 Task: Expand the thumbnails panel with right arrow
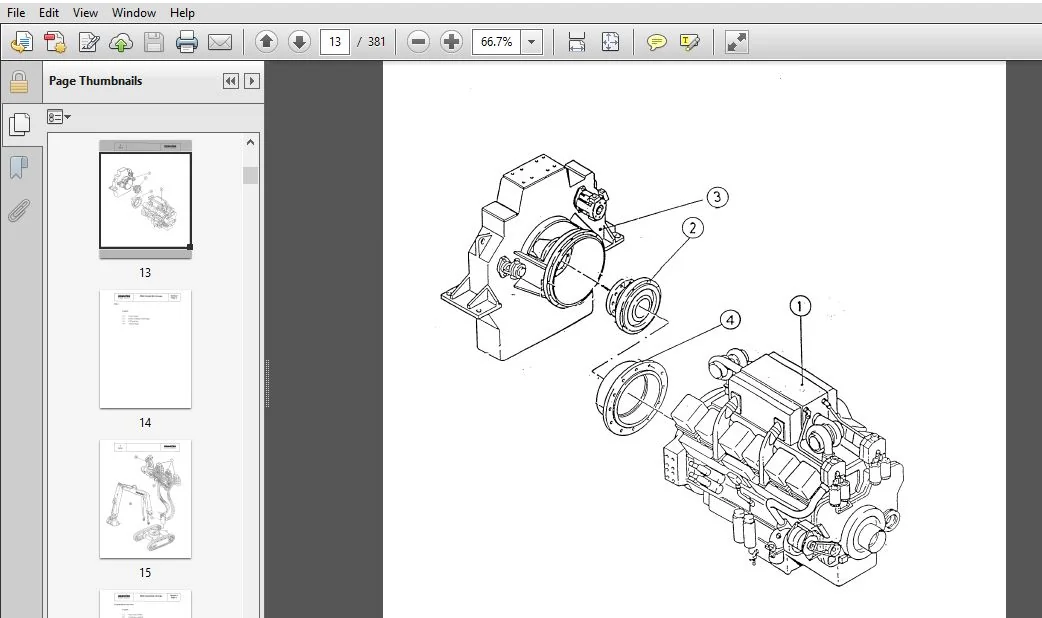pos(251,81)
